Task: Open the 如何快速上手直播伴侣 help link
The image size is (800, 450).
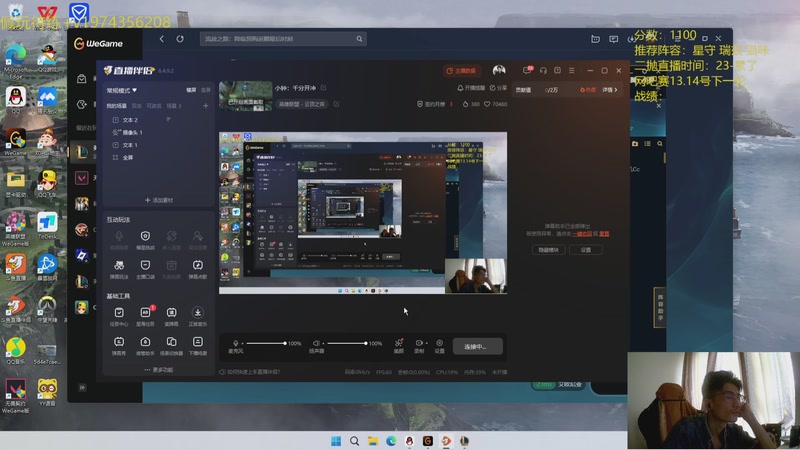Action: (249, 372)
